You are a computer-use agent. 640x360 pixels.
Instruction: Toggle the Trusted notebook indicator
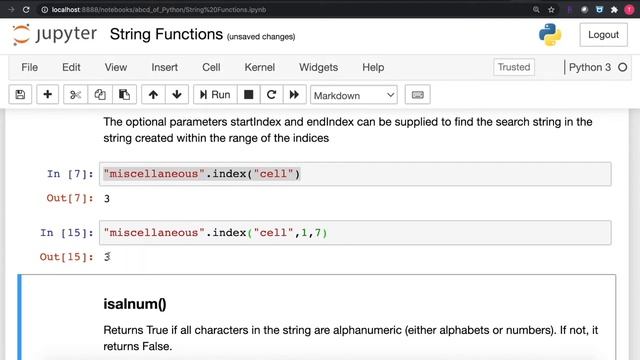coord(513,67)
